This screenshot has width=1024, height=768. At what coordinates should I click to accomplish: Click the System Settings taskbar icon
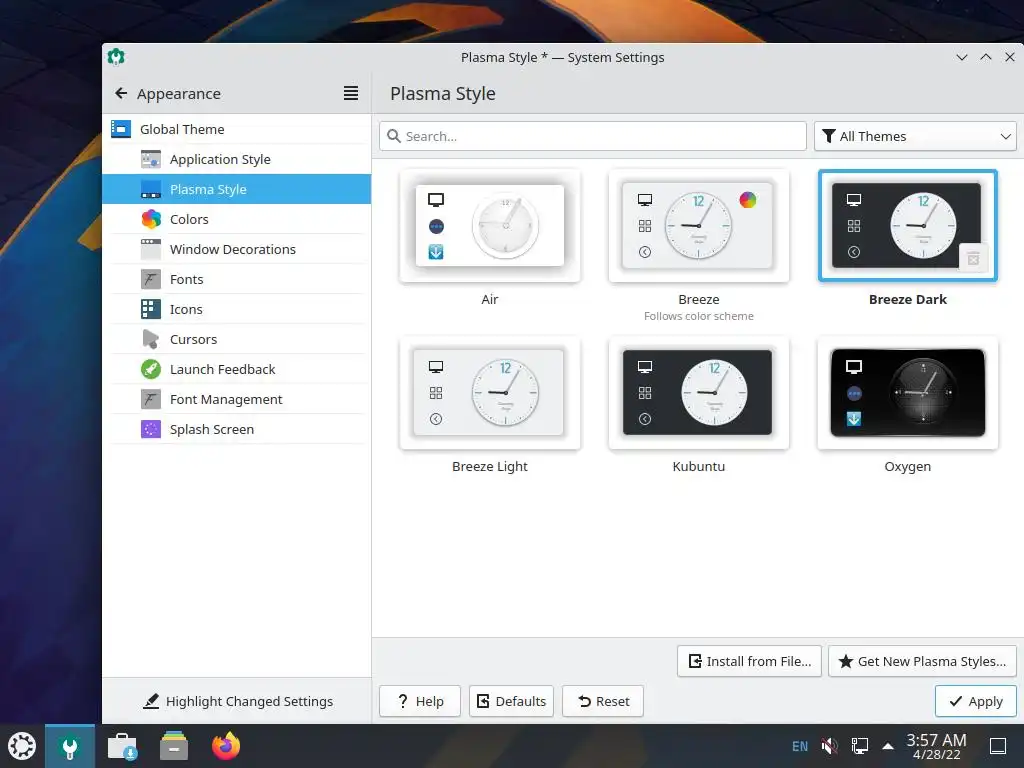70,746
